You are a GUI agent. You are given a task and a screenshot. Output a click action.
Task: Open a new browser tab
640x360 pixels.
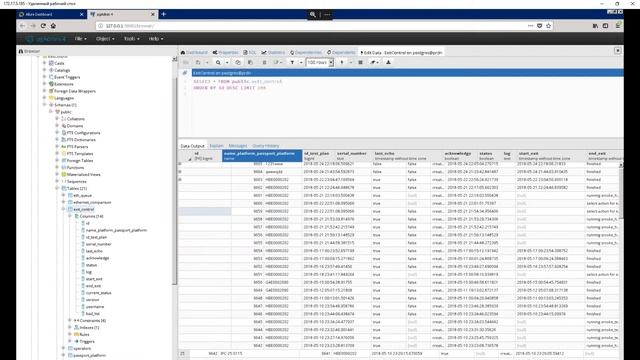point(164,14)
